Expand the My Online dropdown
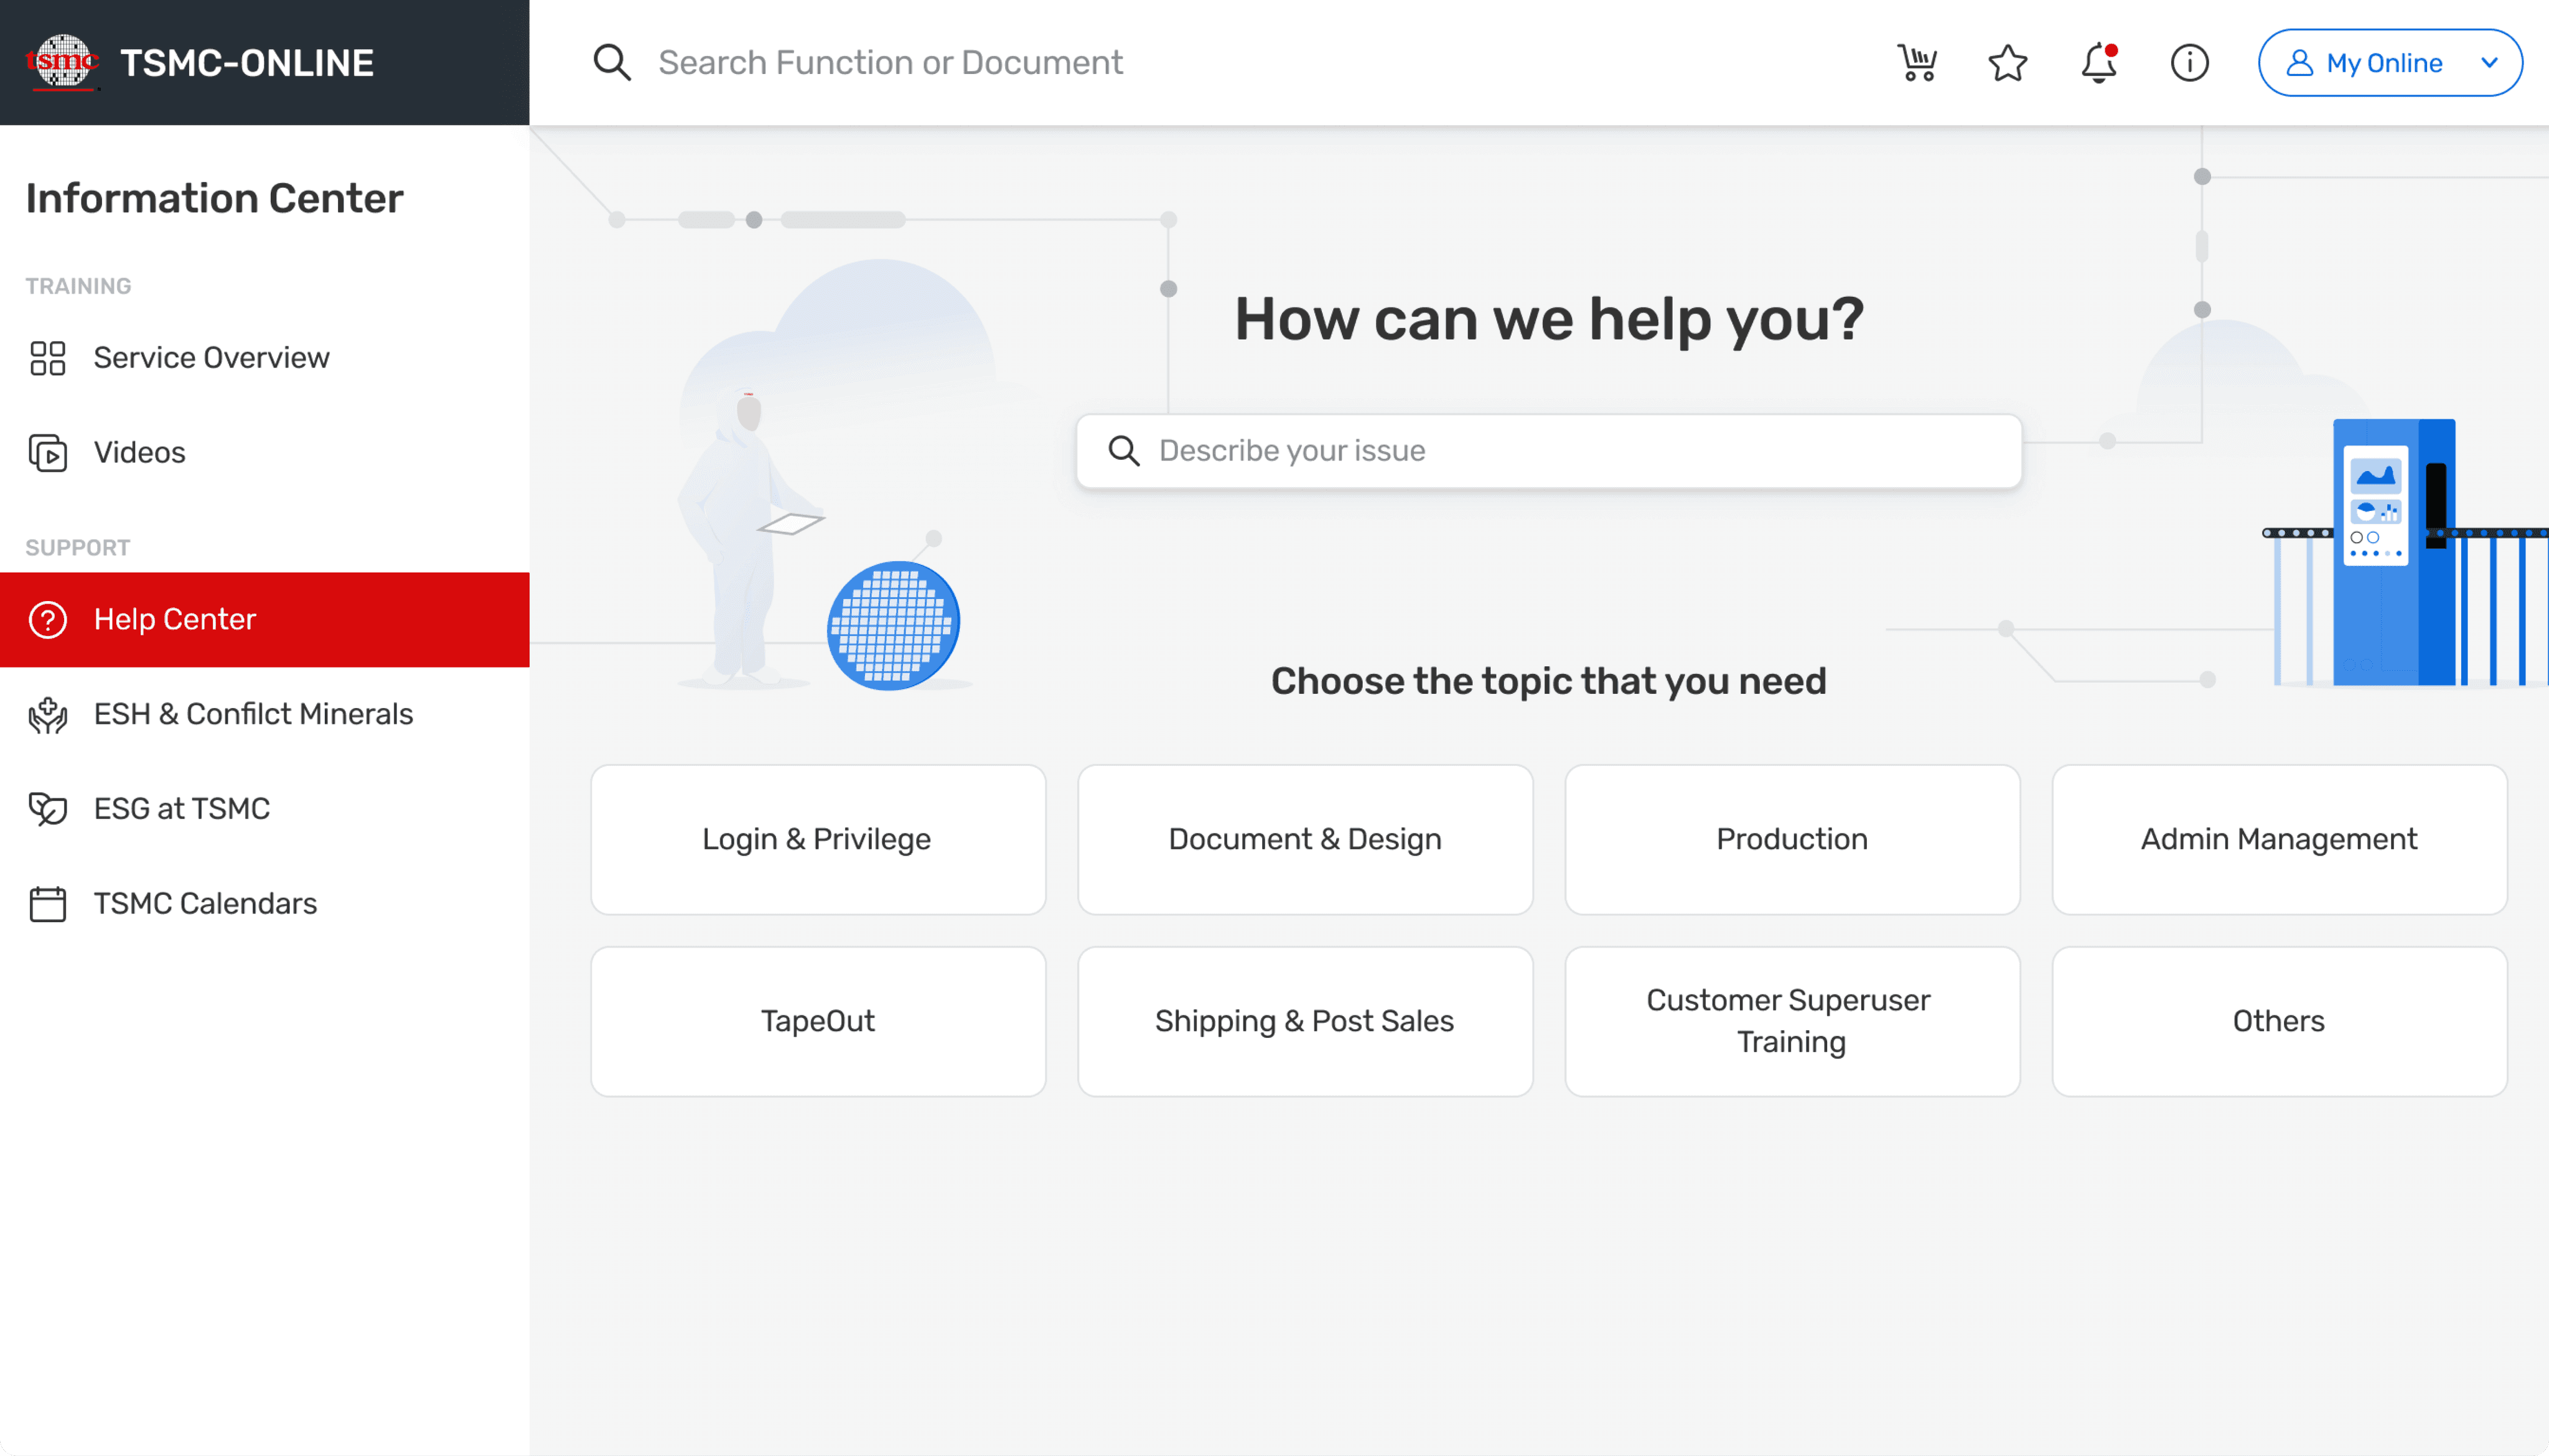Image resolution: width=2549 pixels, height=1456 pixels. click(x=2490, y=63)
